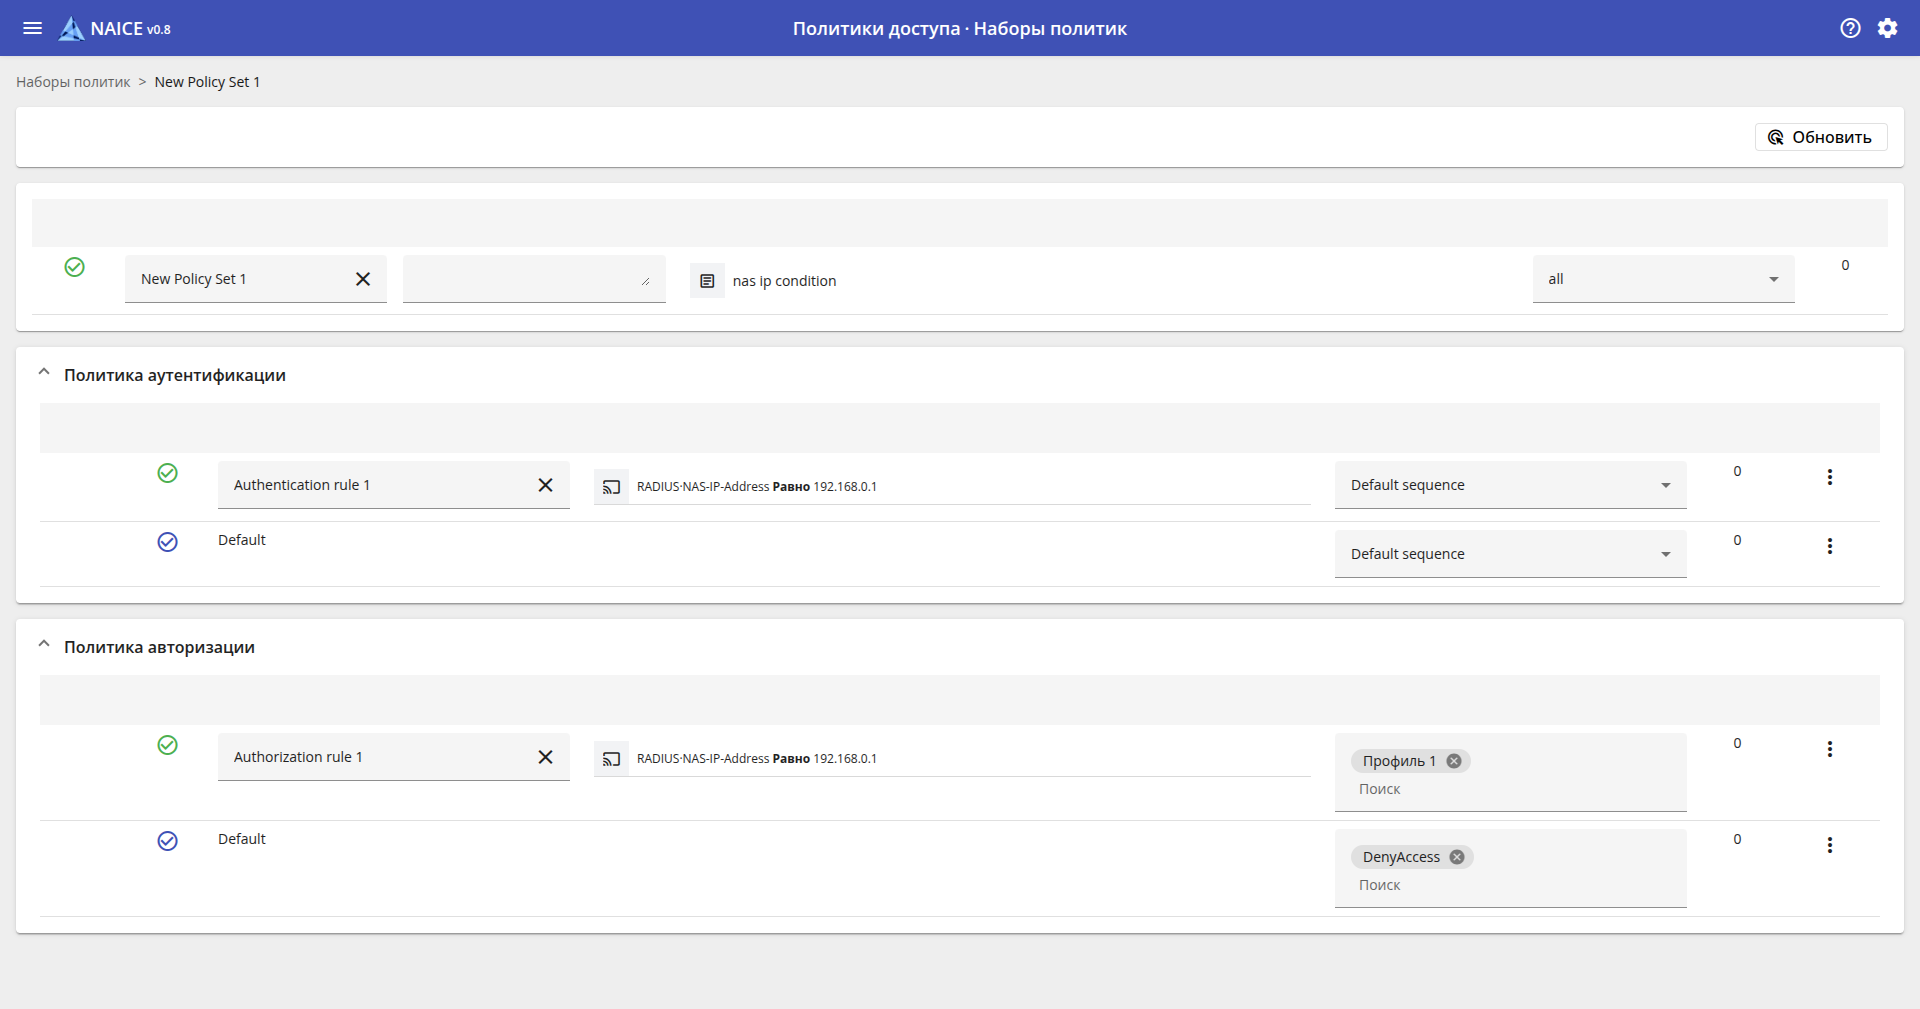Click the Обновить button
This screenshot has width=1920, height=1009.
1820,137
